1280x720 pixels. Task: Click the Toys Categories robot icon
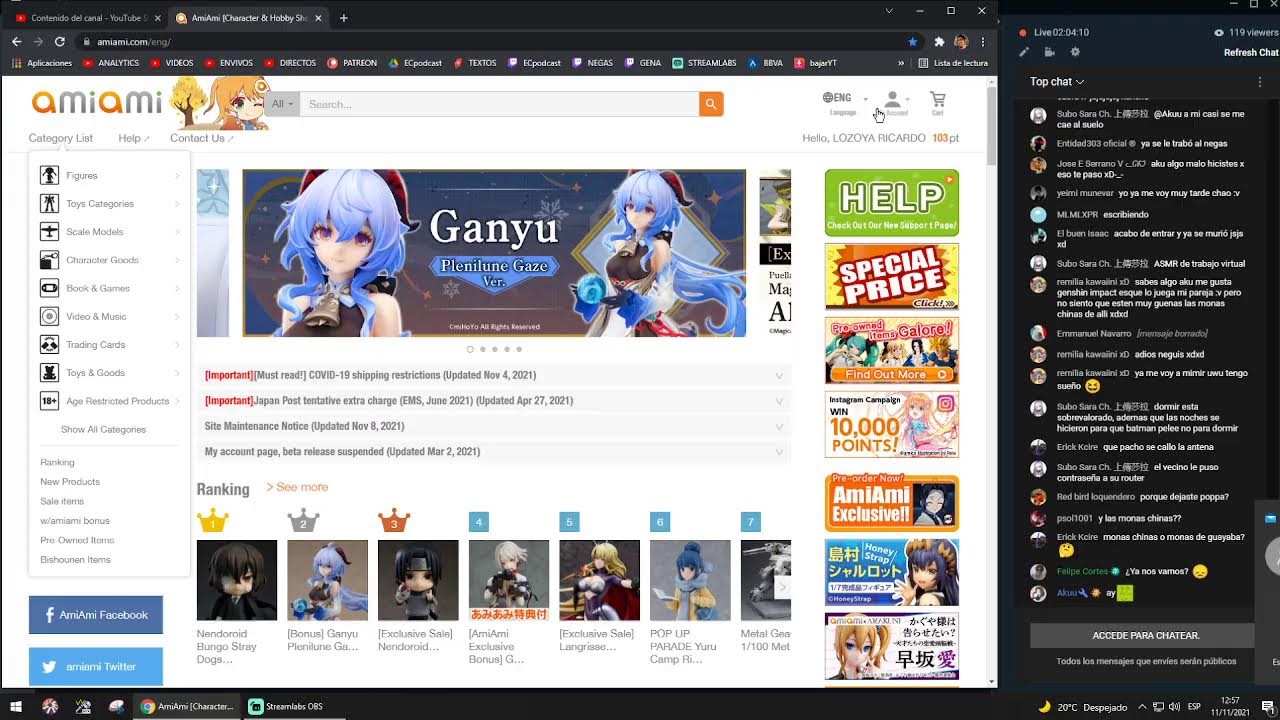(x=49, y=203)
